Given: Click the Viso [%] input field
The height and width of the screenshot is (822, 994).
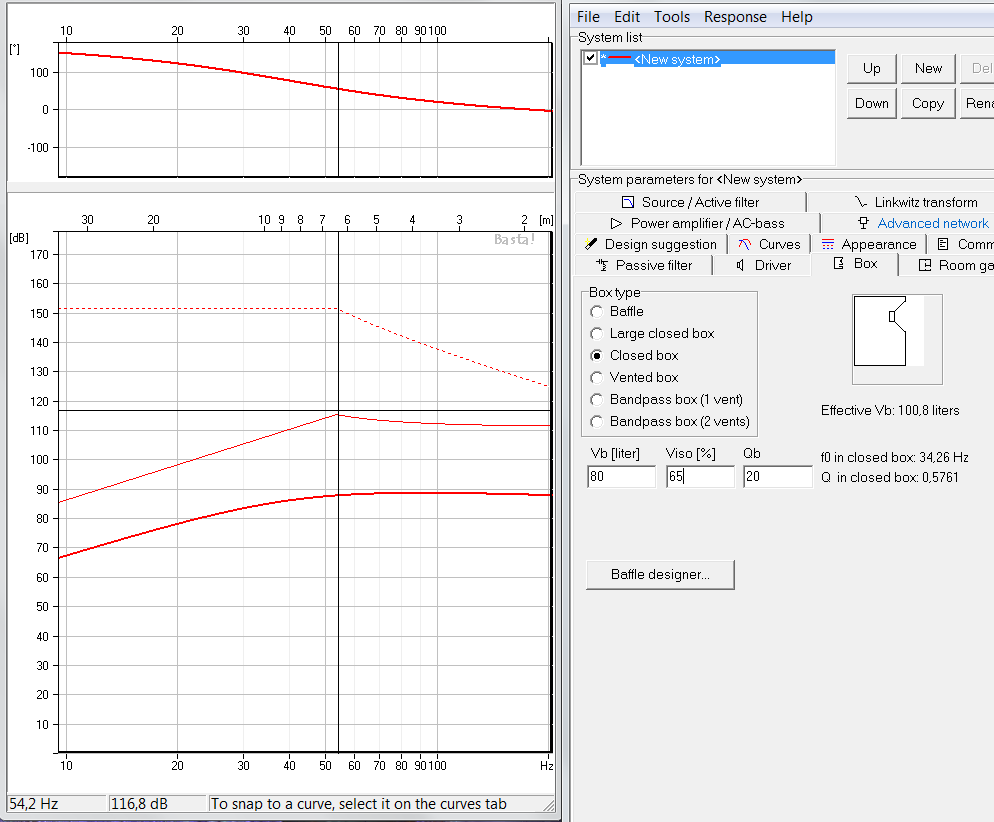Looking at the screenshot, I should [700, 476].
